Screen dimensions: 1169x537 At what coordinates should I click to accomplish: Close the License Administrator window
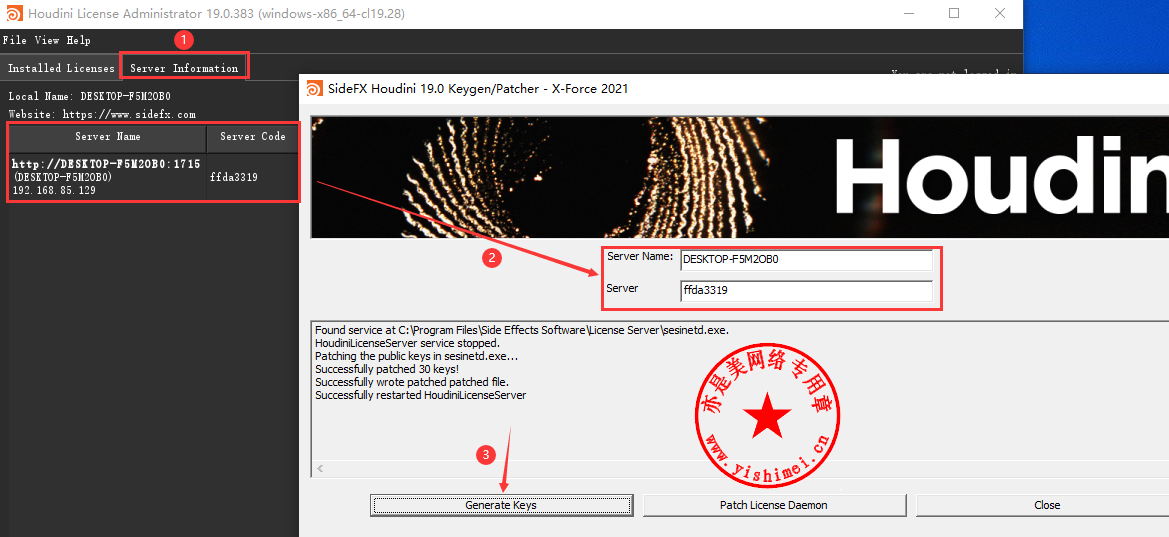point(1000,13)
